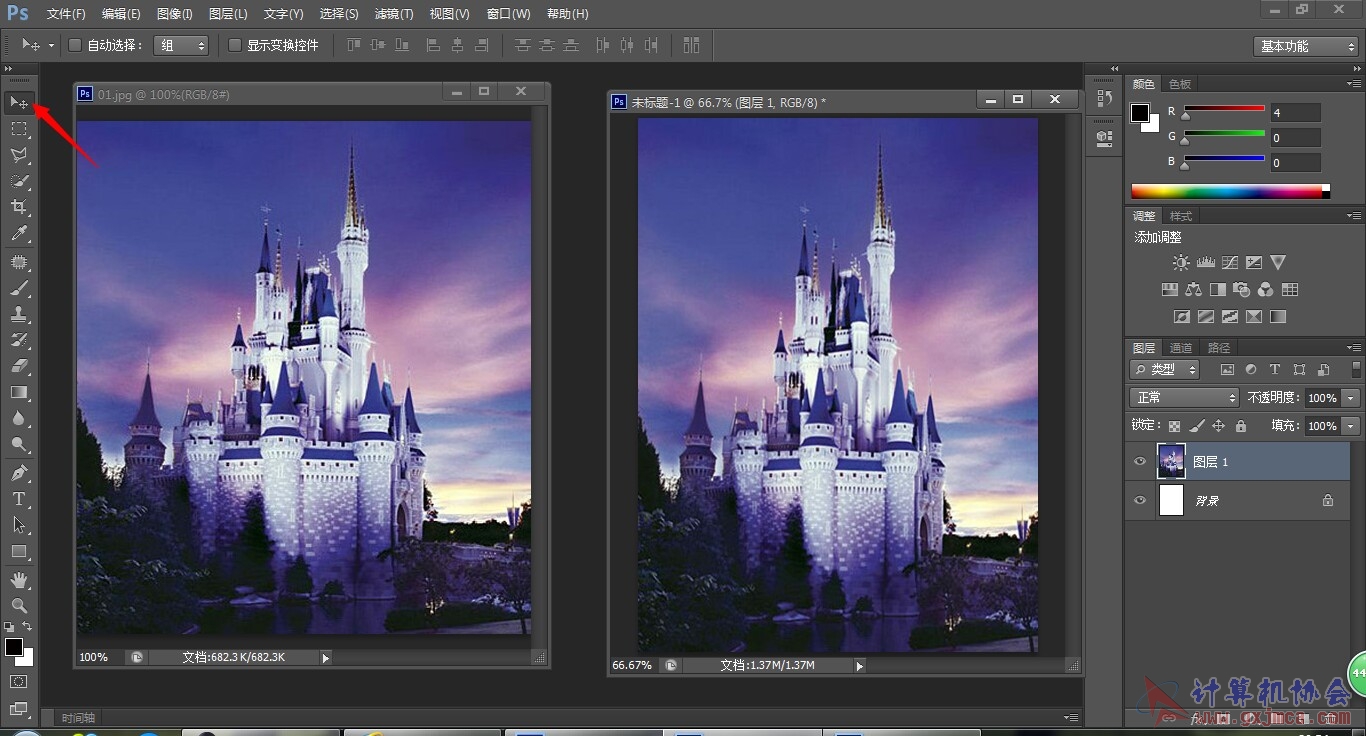Add a Levels adjustment

pyautogui.click(x=1205, y=262)
